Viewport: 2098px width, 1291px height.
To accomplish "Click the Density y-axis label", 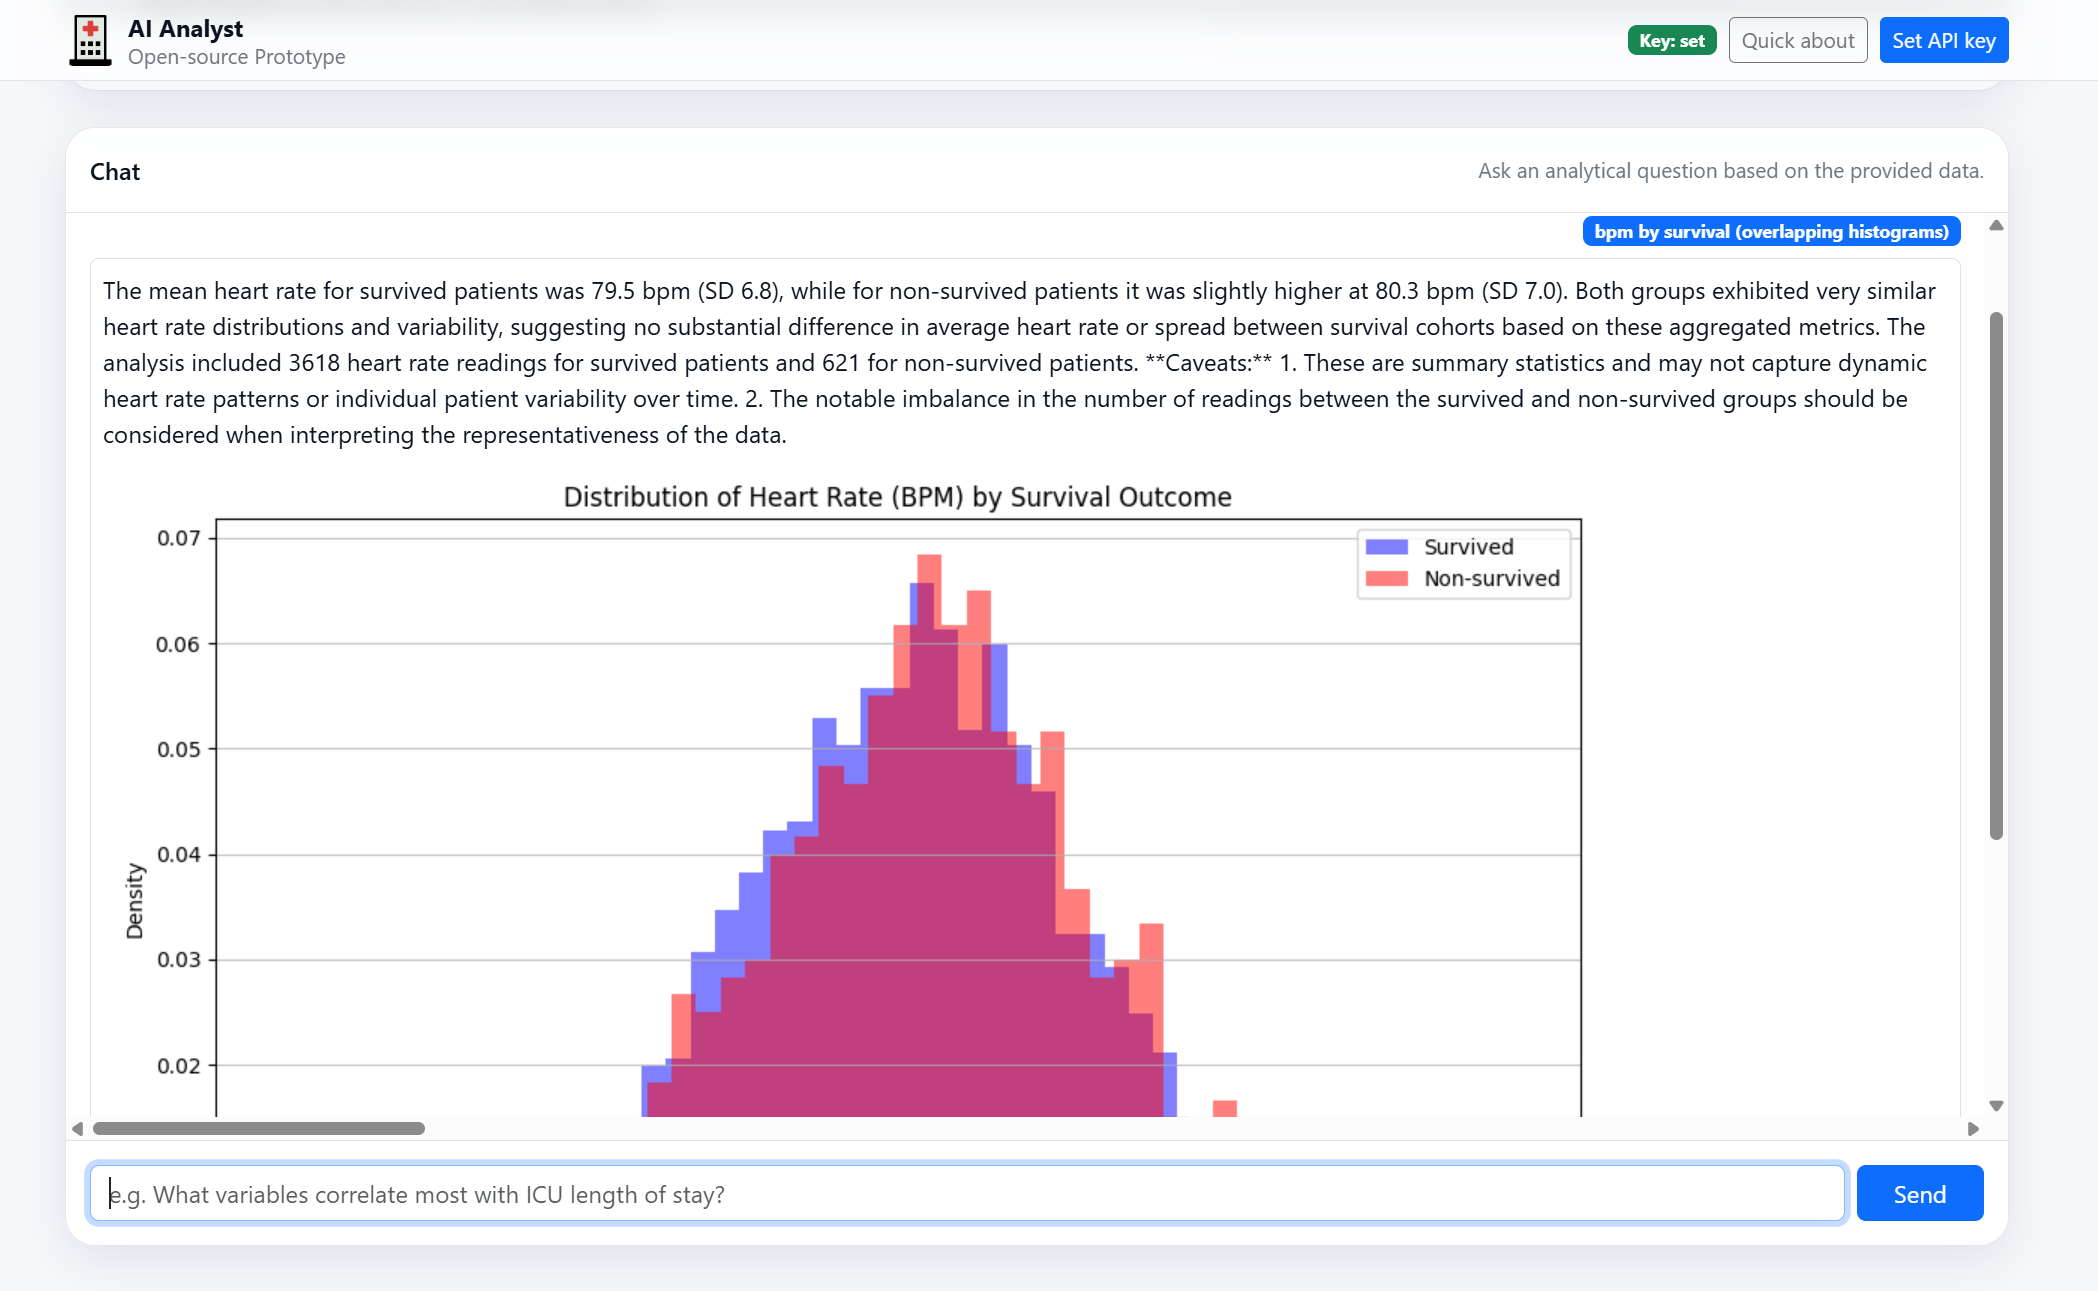I will pyautogui.click(x=134, y=901).
